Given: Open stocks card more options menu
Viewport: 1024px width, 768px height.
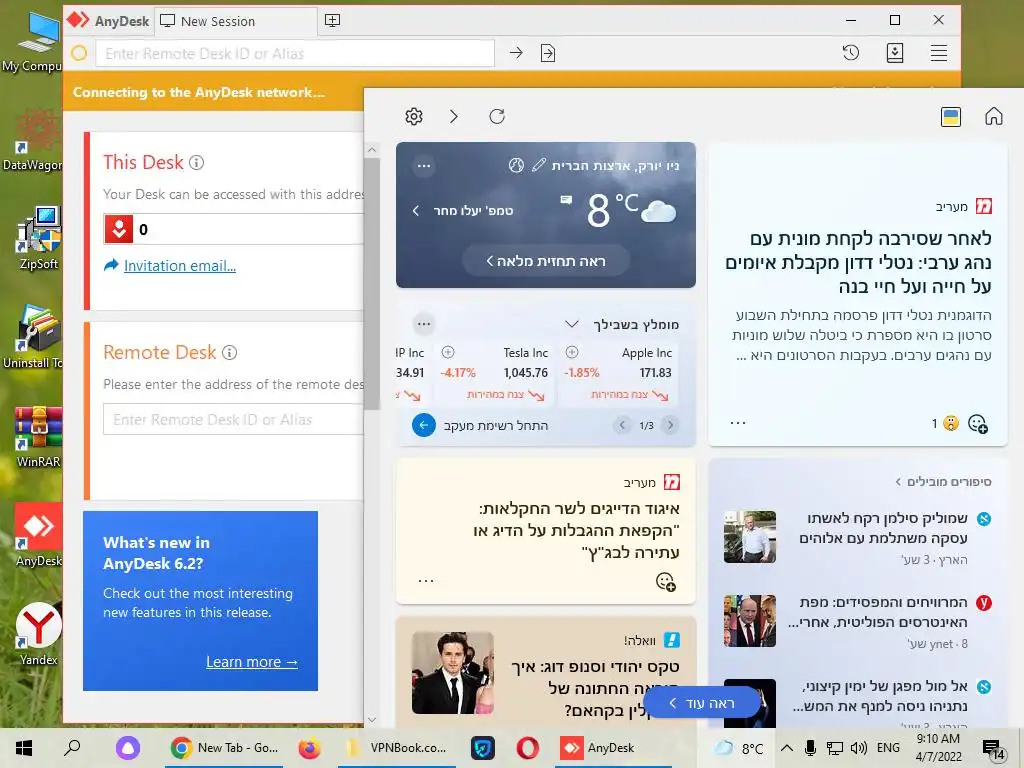Looking at the screenshot, I should [x=424, y=324].
